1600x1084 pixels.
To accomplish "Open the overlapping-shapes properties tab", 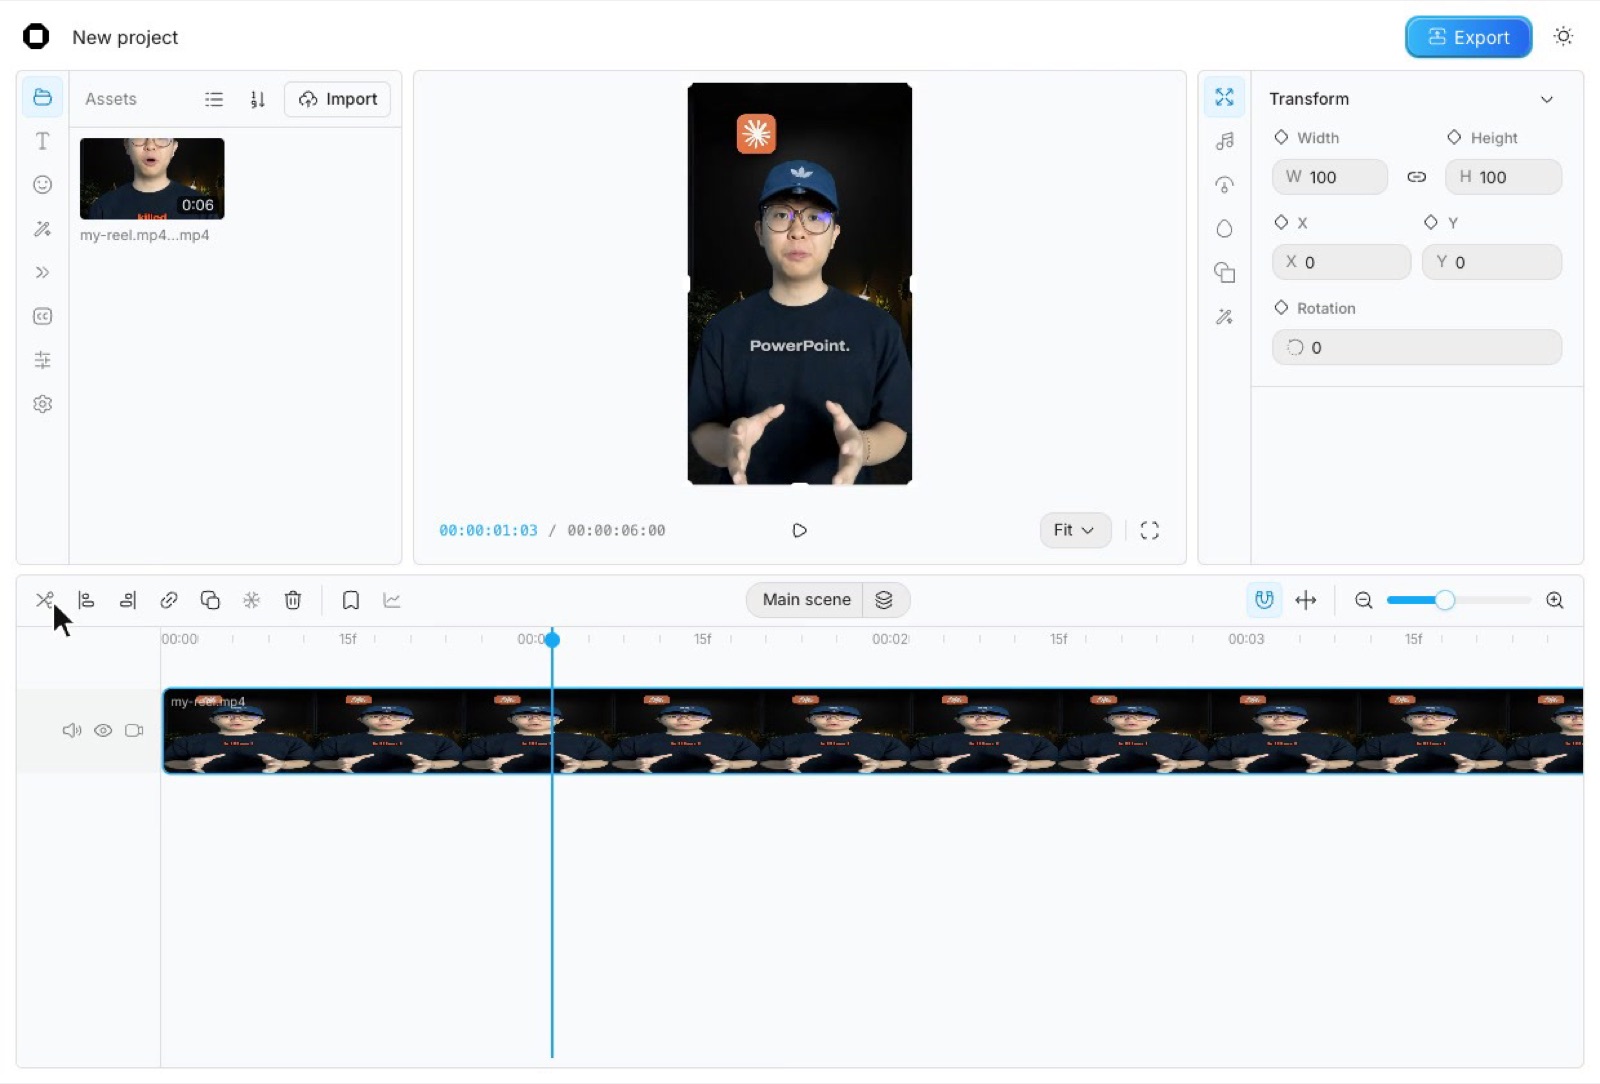I will [x=1224, y=272].
